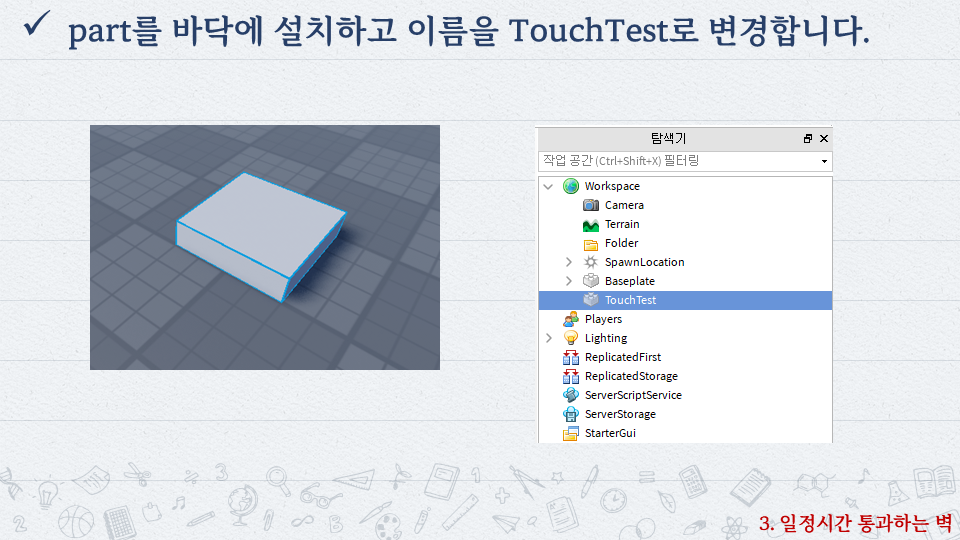
Task: Click the ReplicatedFirst icon
Action: [571, 357]
